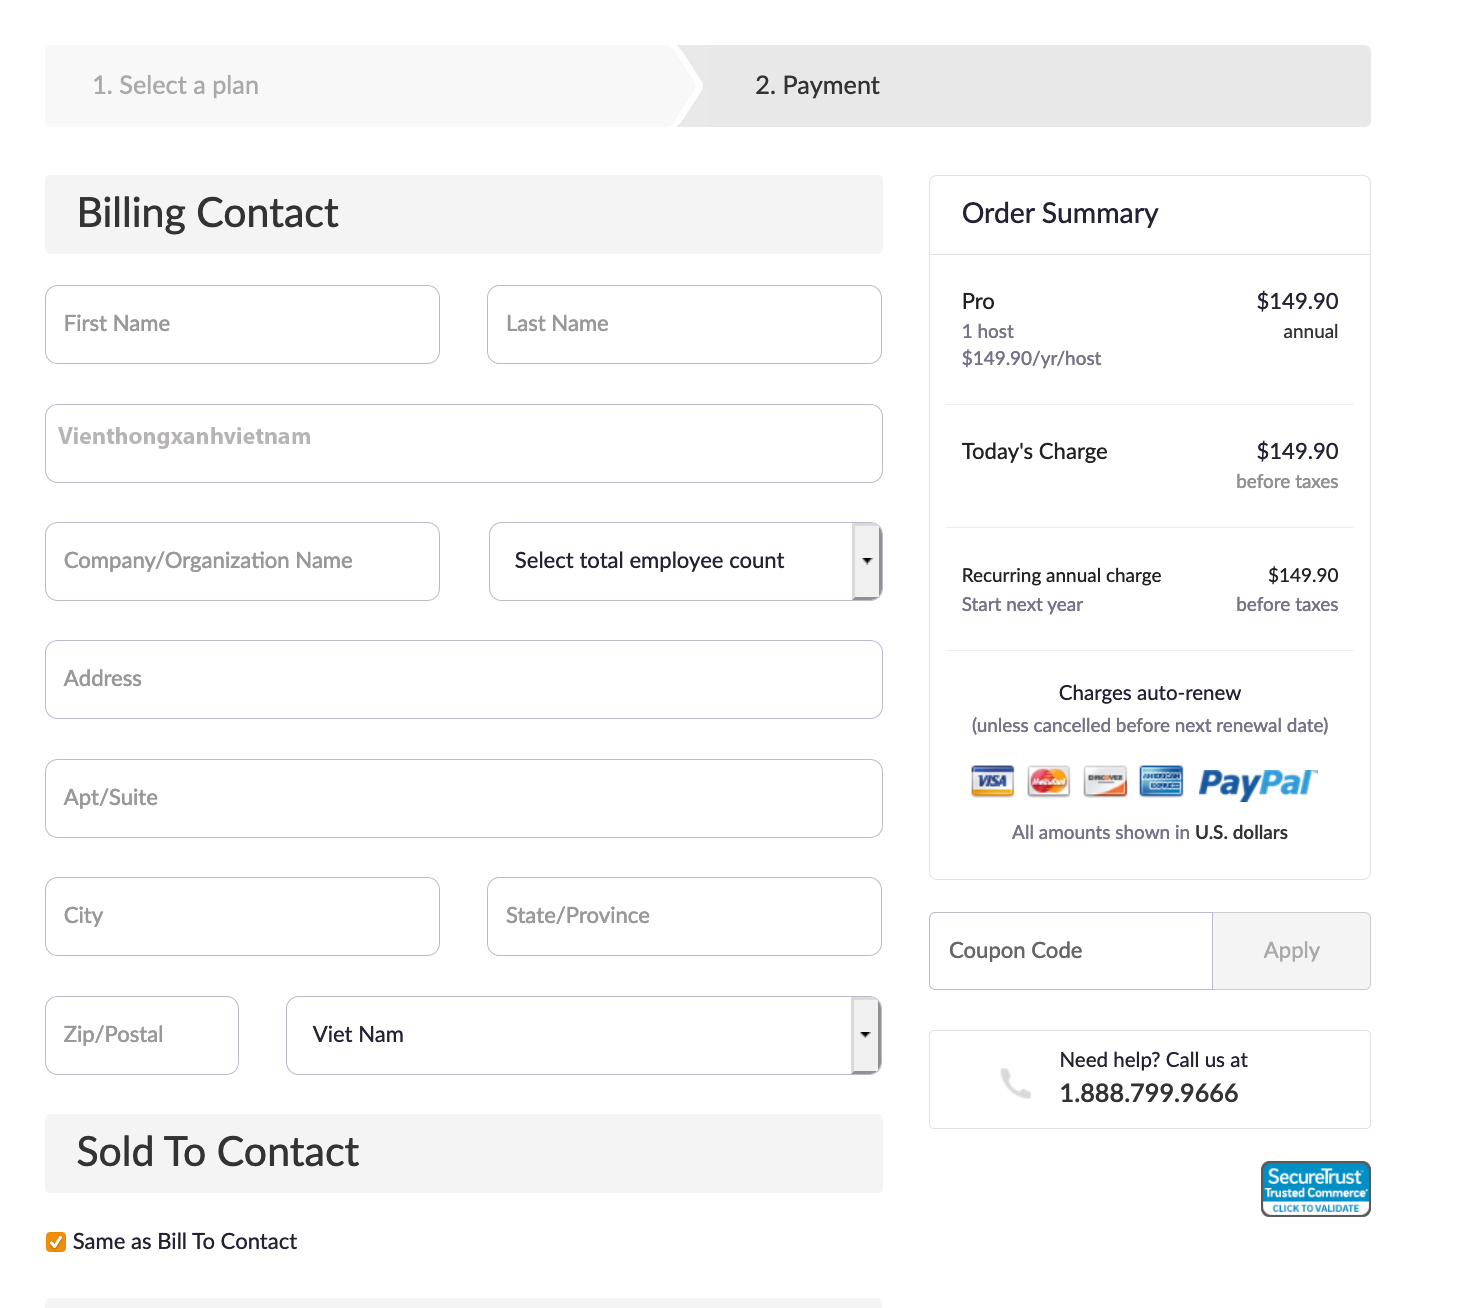Image resolution: width=1474 pixels, height=1308 pixels.
Task: Focus the First Name field
Action: pyautogui.click(x=242, y=324)
